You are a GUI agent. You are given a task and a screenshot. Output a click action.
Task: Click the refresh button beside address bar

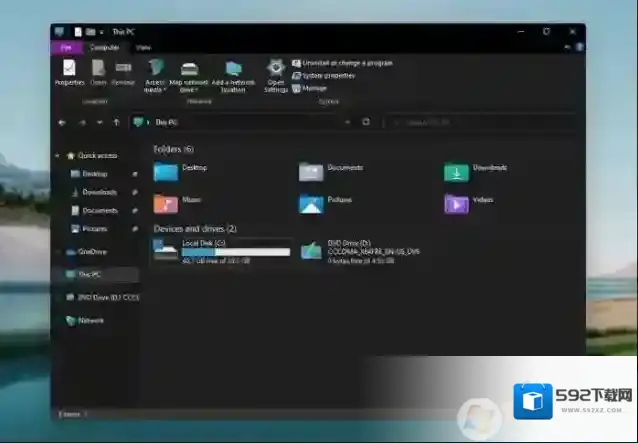coord(366,122)
